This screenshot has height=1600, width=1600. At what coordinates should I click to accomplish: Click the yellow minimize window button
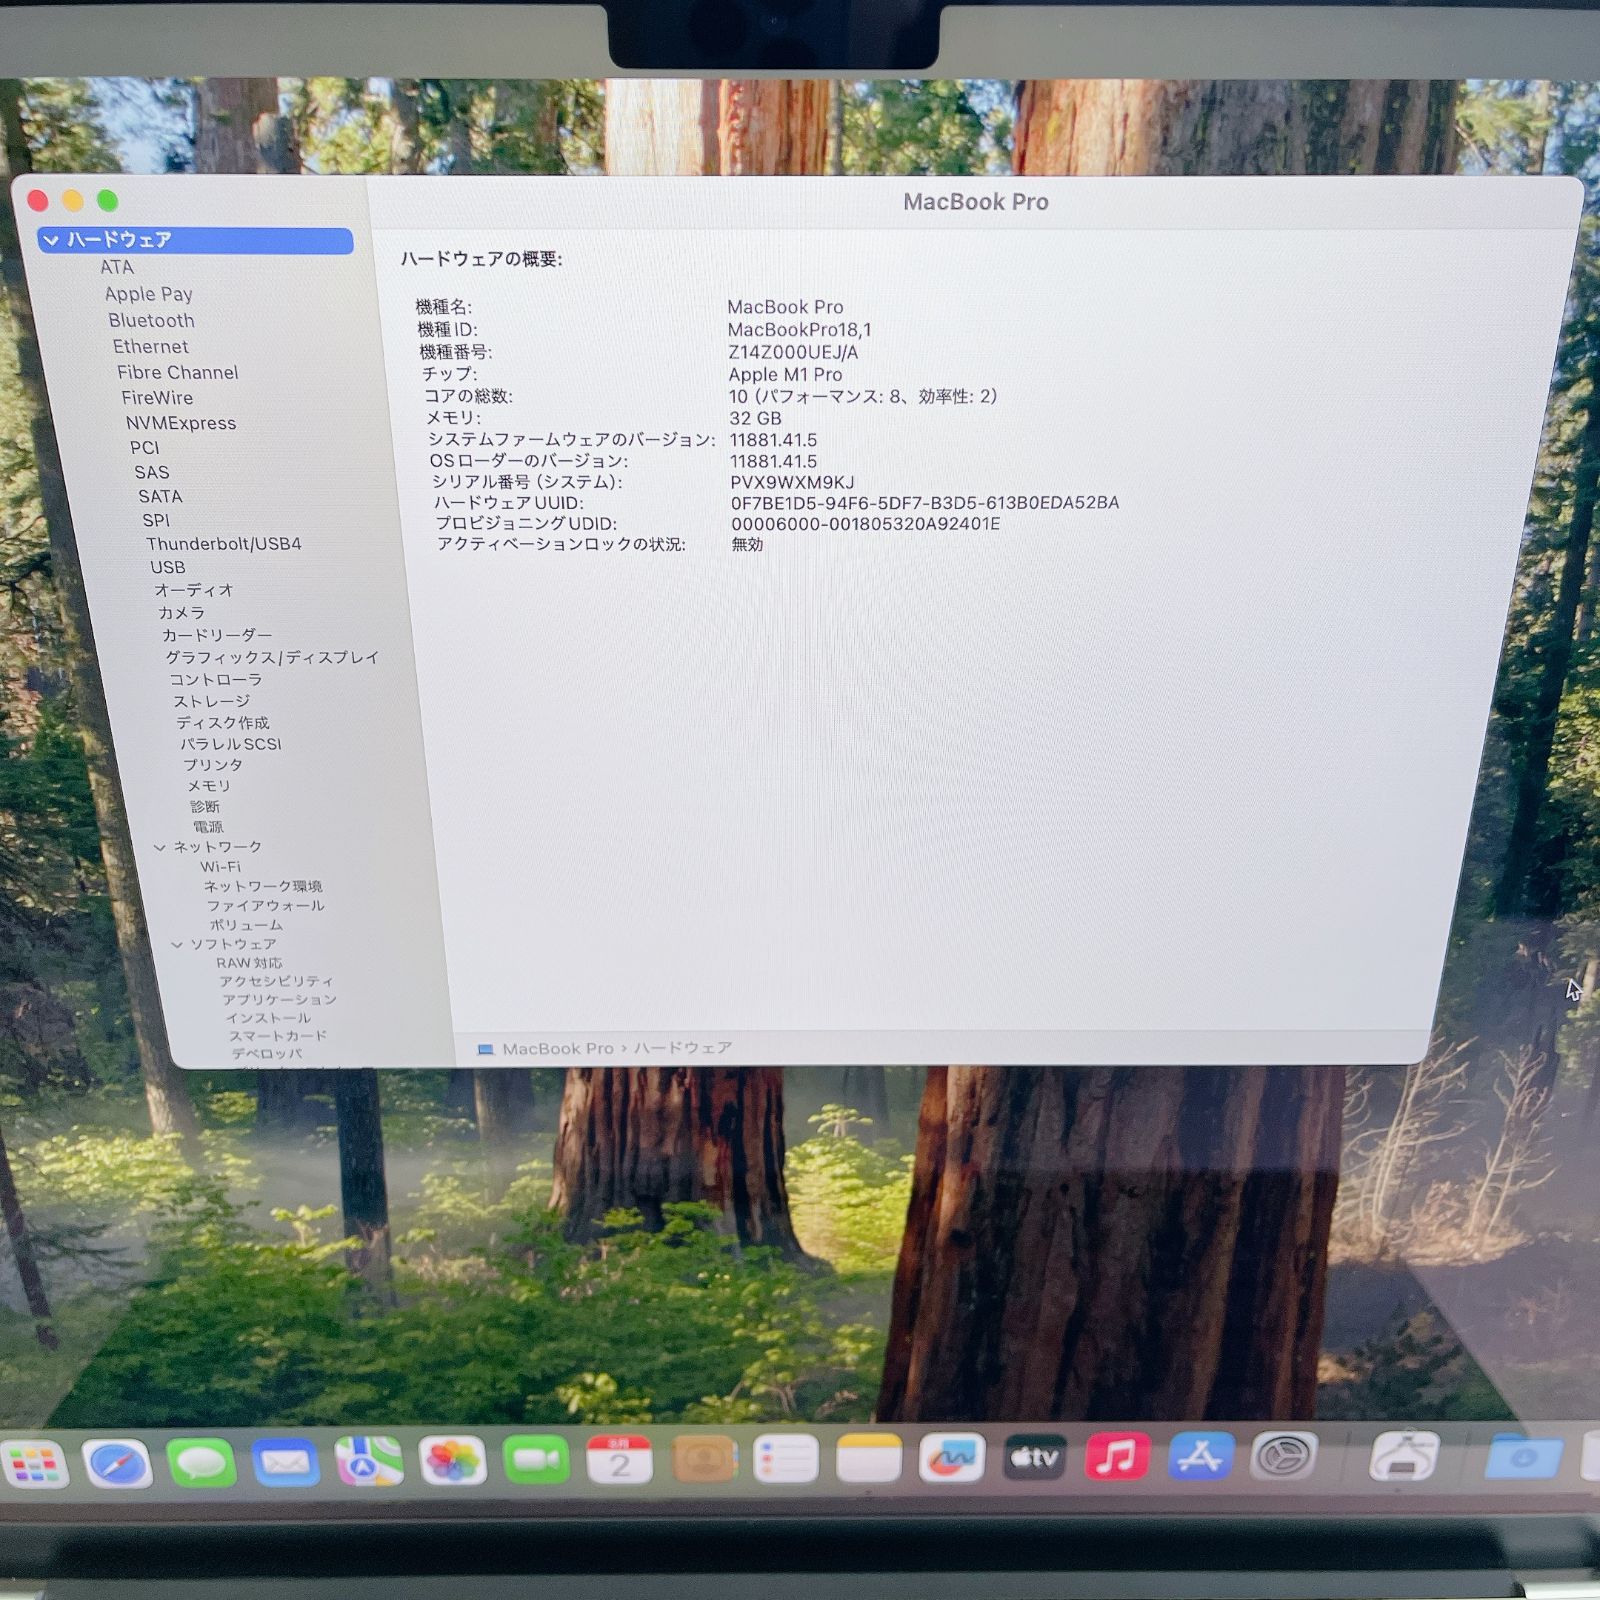click(73, 201)
